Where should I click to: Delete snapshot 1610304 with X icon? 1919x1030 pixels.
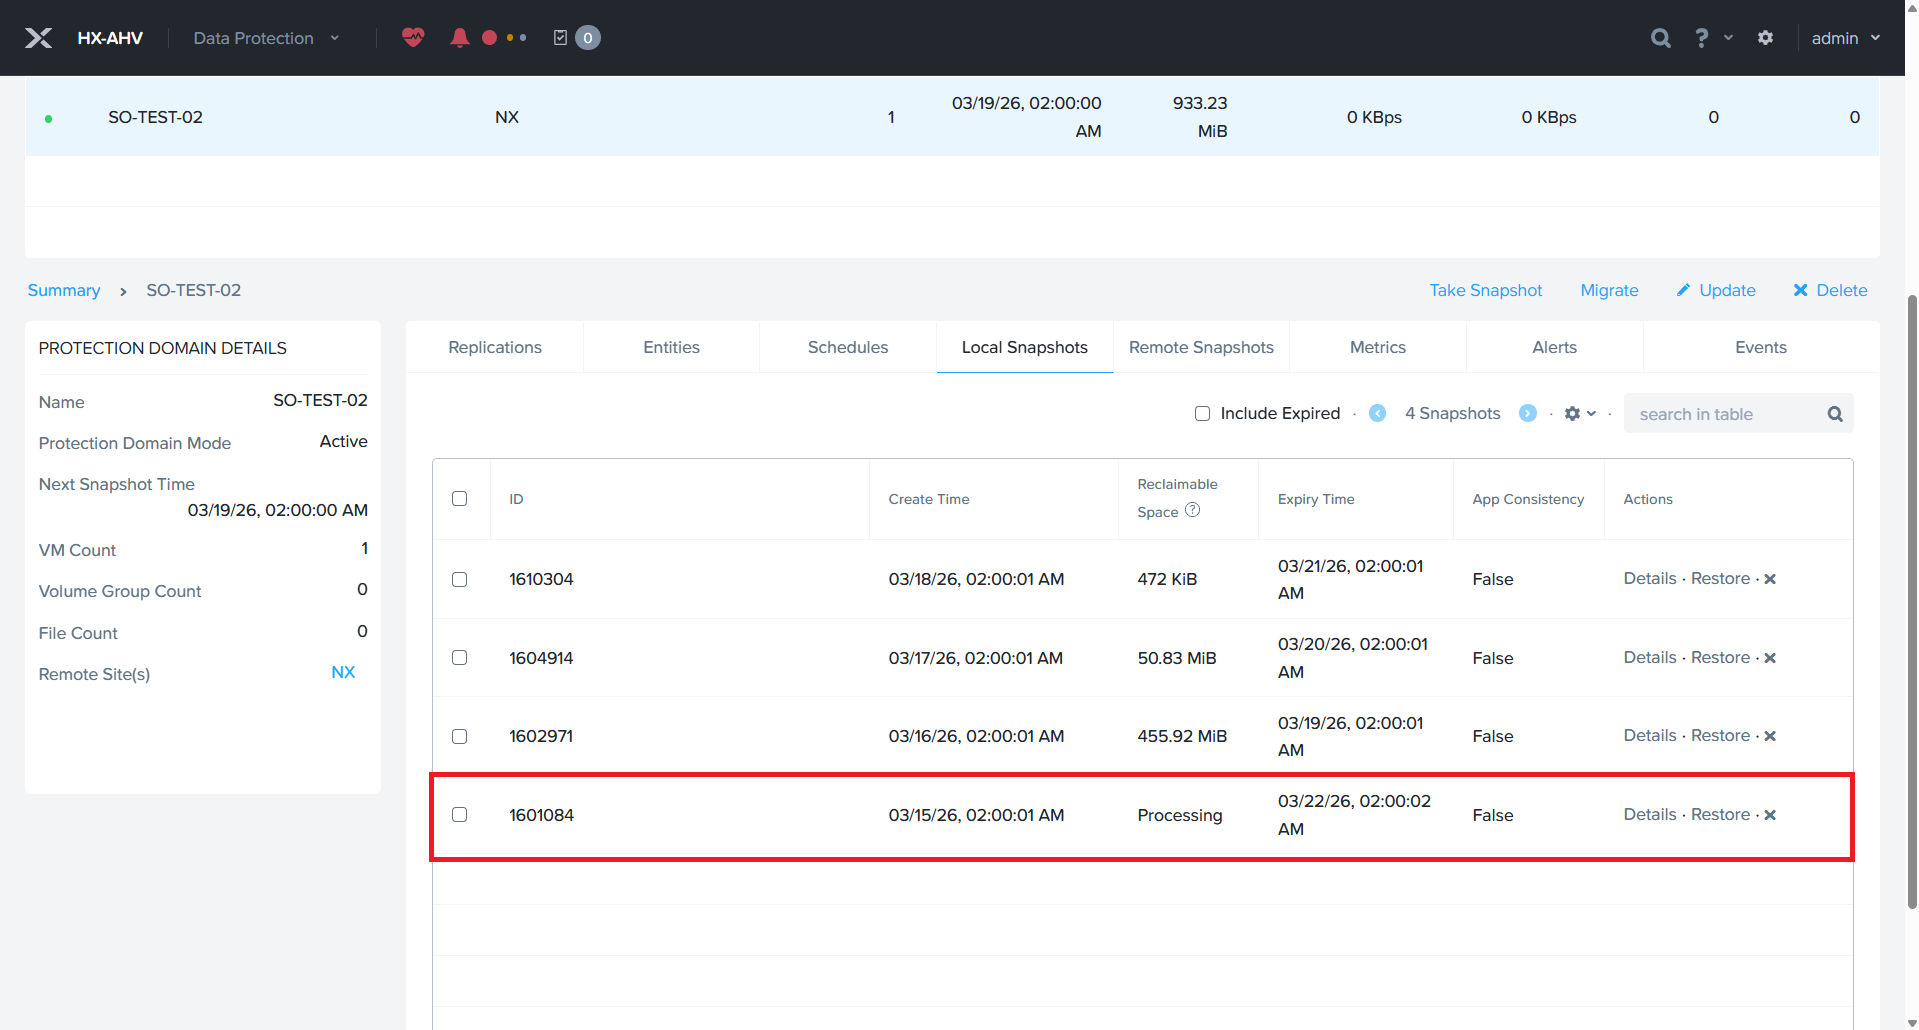click(1770, 579)
